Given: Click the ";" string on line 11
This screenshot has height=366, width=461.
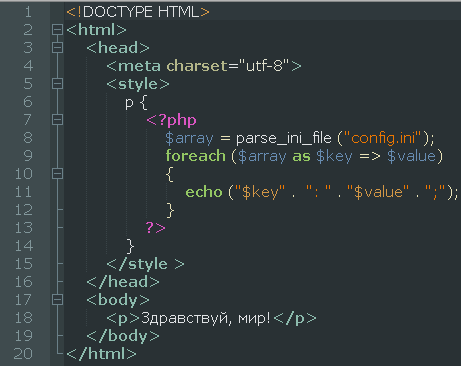Looking at the screenshot, I should point(435,192).
